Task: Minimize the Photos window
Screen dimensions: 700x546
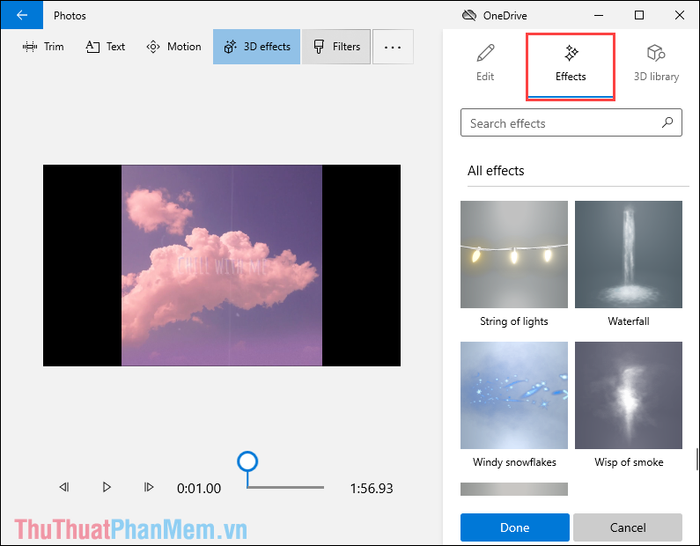Action: 599,16
